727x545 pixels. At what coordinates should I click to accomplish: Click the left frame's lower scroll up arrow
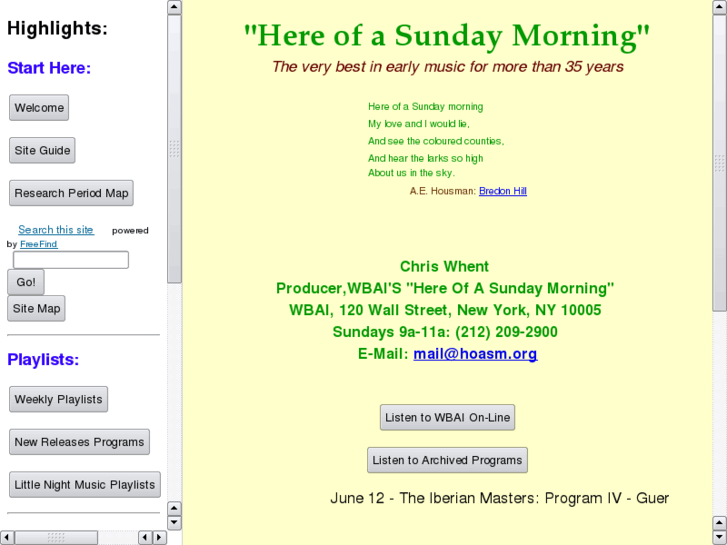point(174,508)
